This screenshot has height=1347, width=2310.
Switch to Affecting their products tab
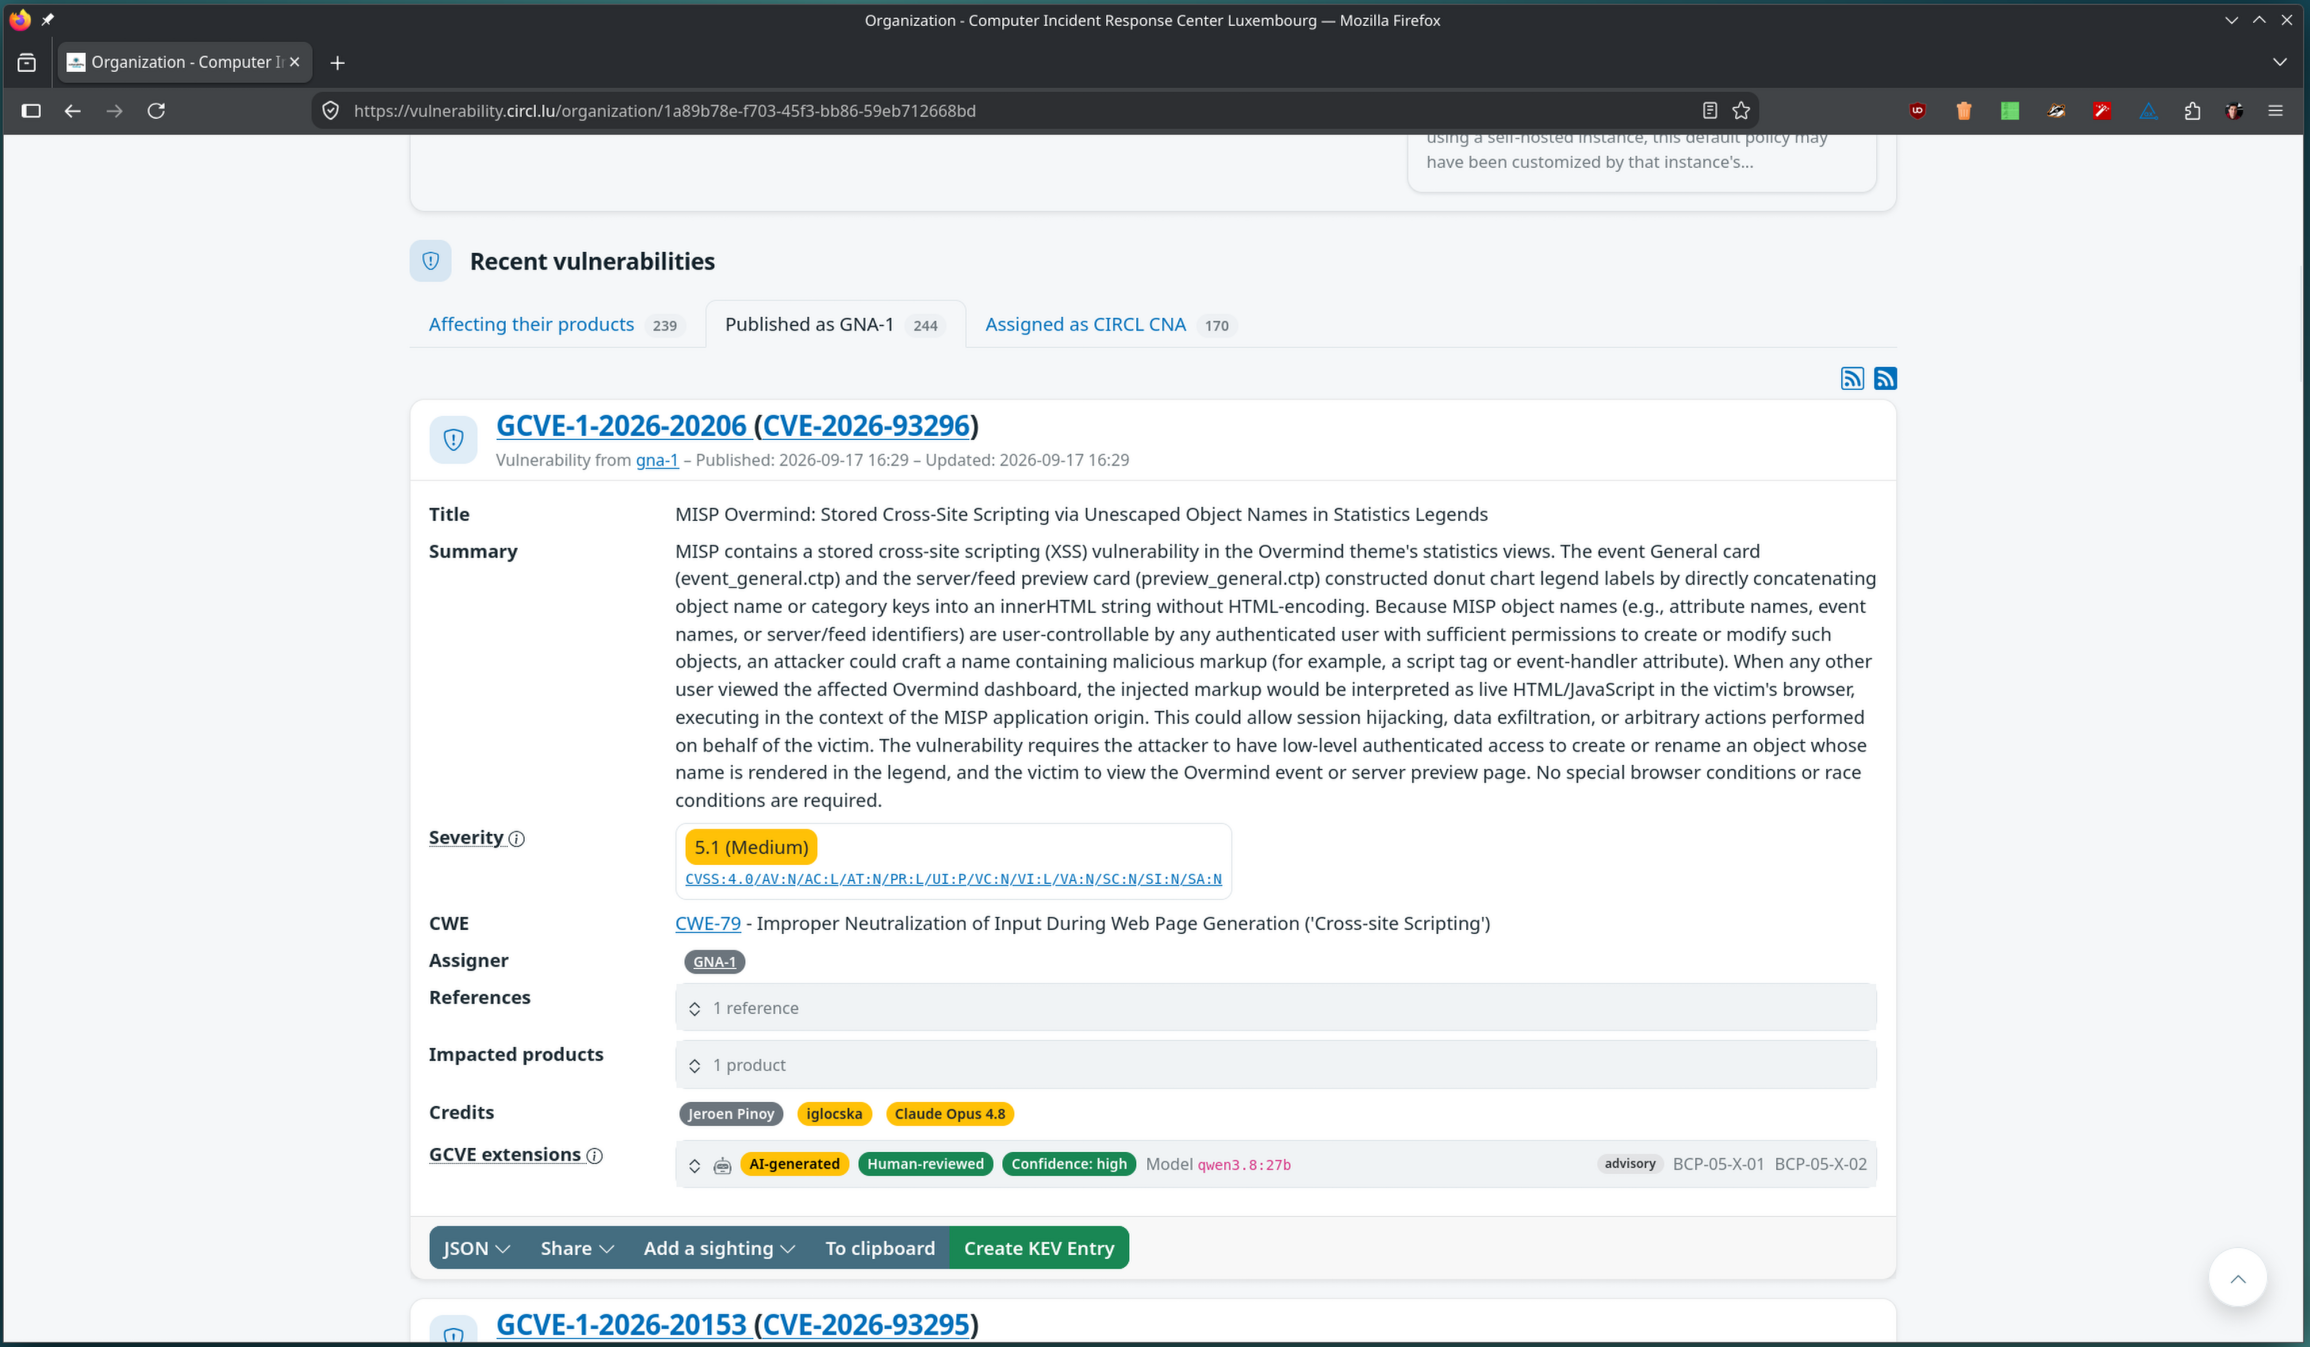click(556, 324)
